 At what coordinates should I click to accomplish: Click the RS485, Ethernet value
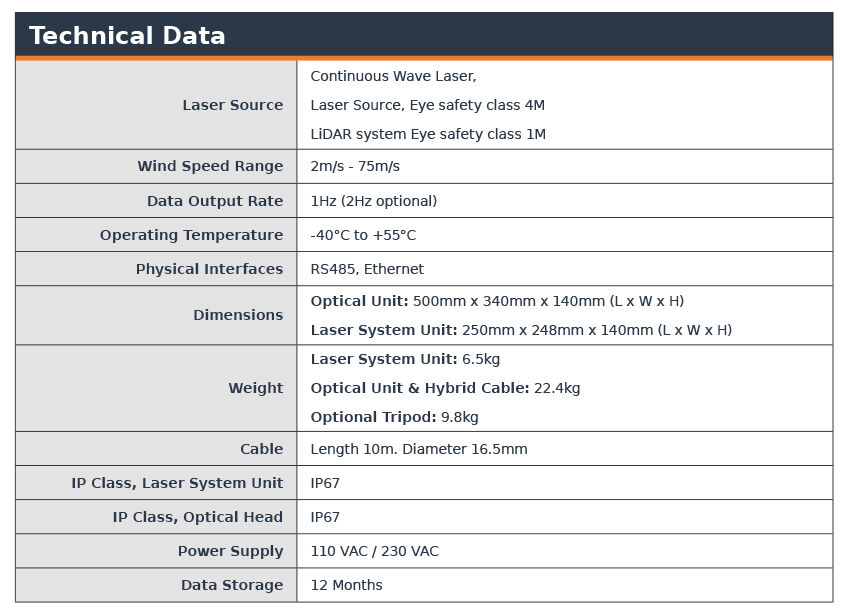(x=366, y=269)
